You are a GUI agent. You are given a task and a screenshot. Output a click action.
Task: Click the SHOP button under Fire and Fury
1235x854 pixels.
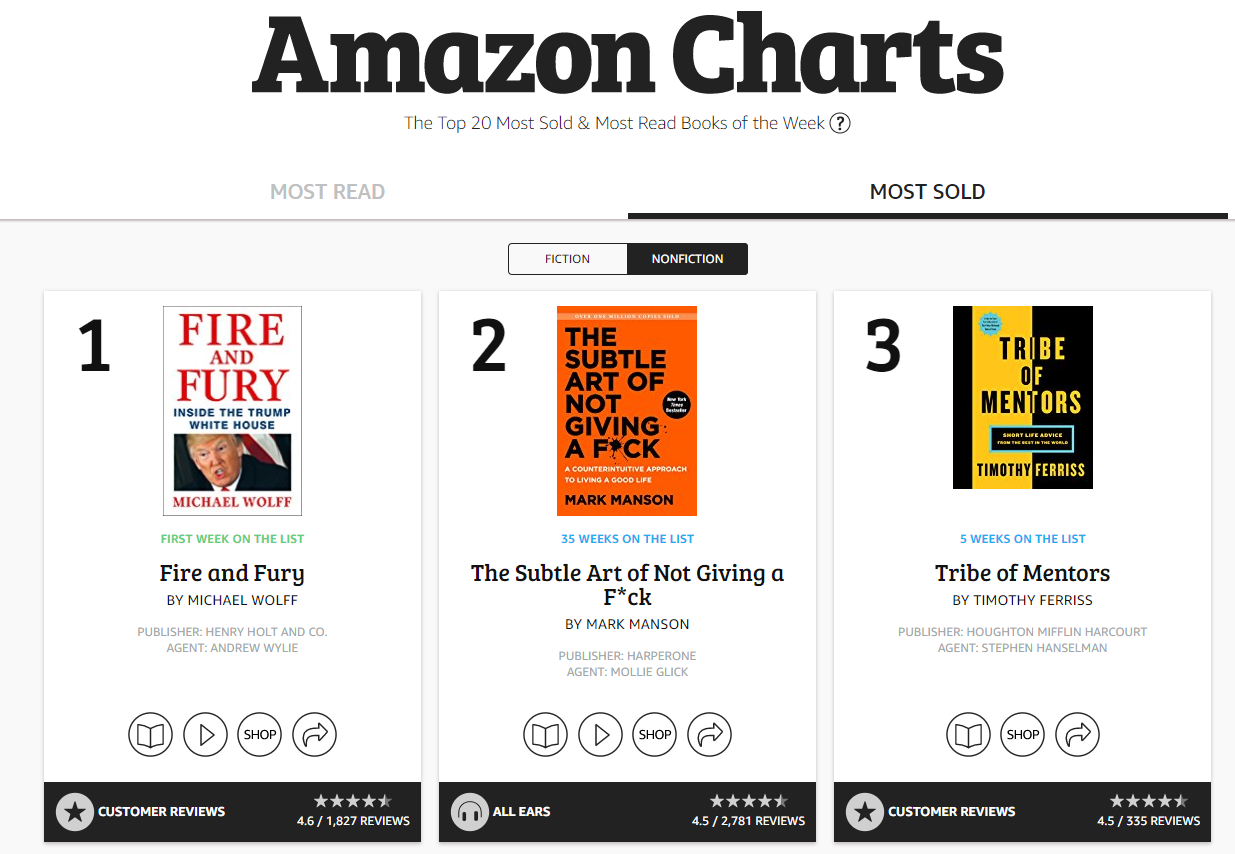coord(260,735)
